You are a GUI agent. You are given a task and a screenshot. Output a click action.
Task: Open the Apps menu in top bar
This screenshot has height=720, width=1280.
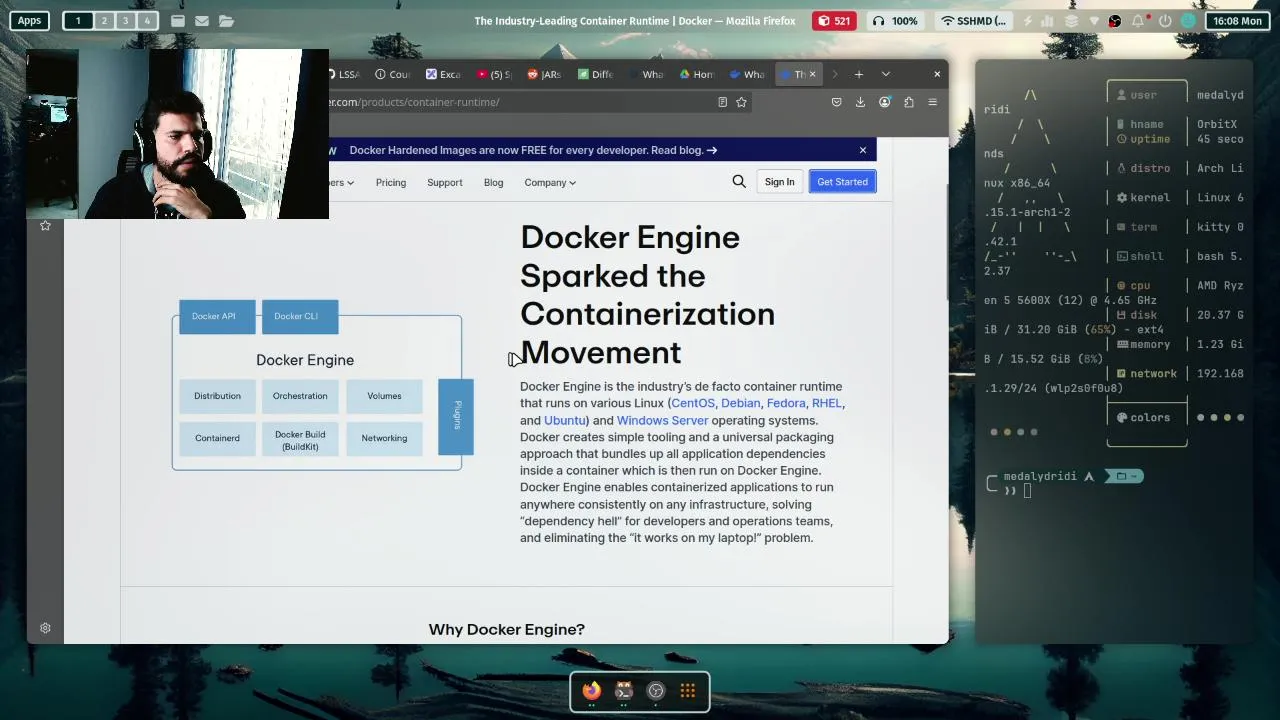pos(29,20)
